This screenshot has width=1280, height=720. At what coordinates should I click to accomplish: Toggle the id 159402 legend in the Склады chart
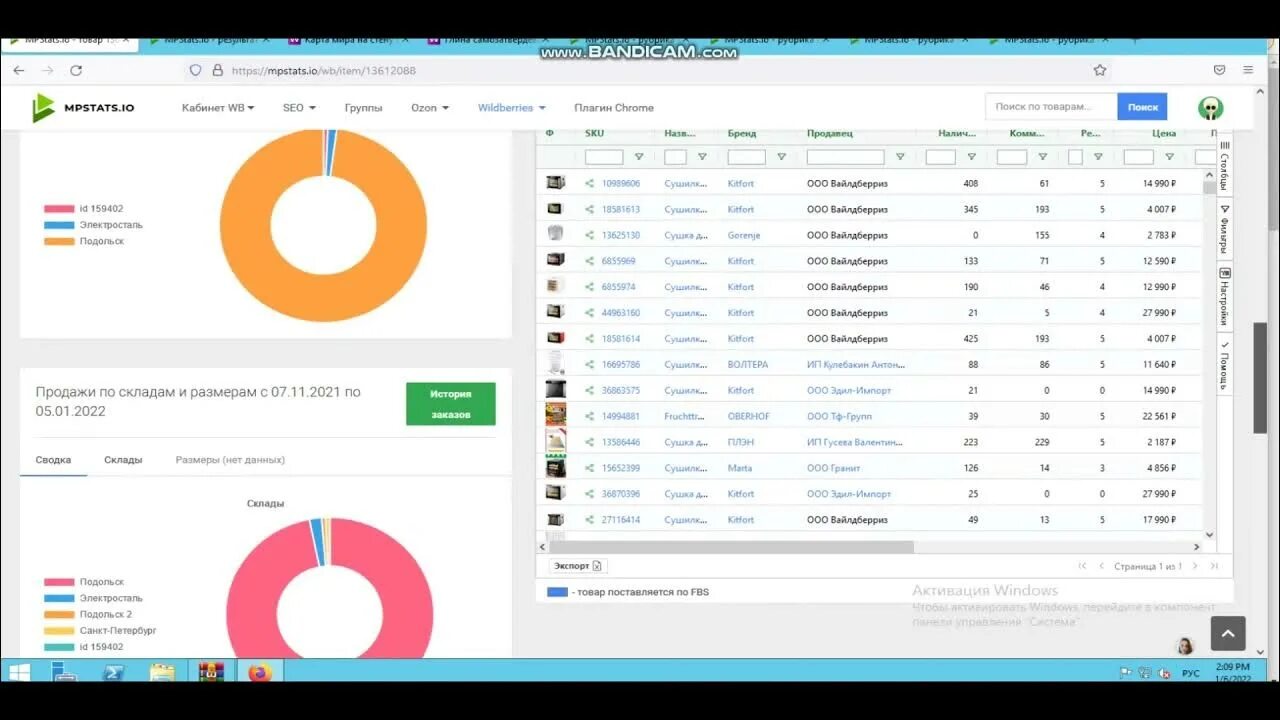click(x=83, y=647)
